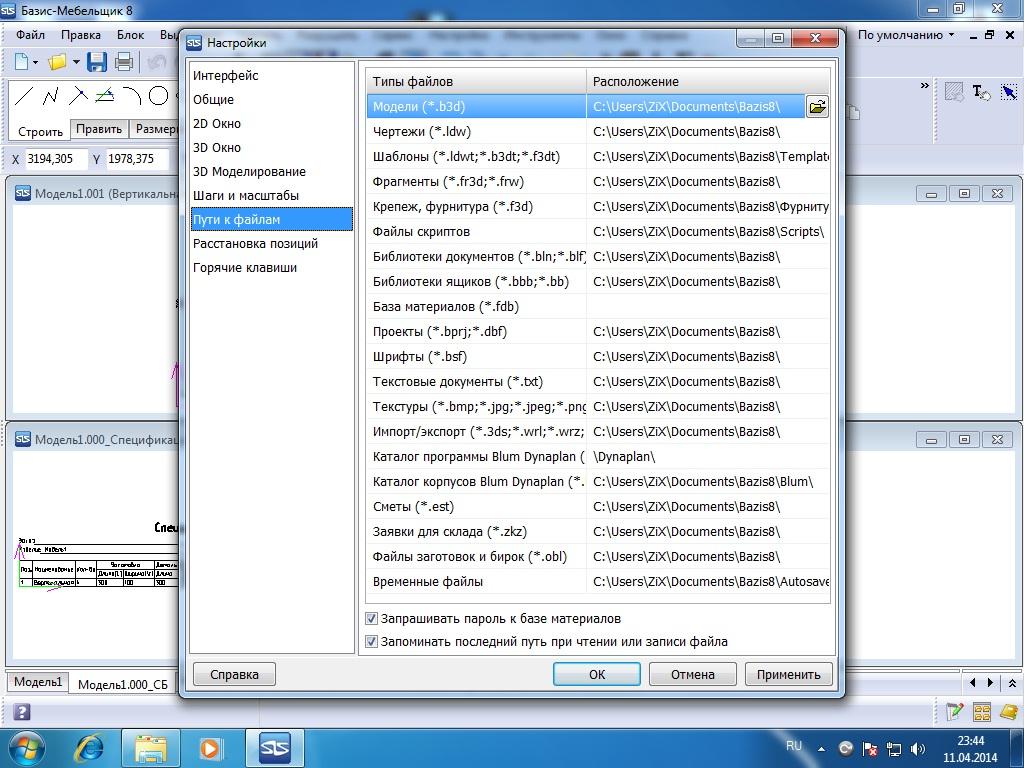Go to previous document tab with left arrow
This screenshot has height=768, width=1024.
pos(972,682)
